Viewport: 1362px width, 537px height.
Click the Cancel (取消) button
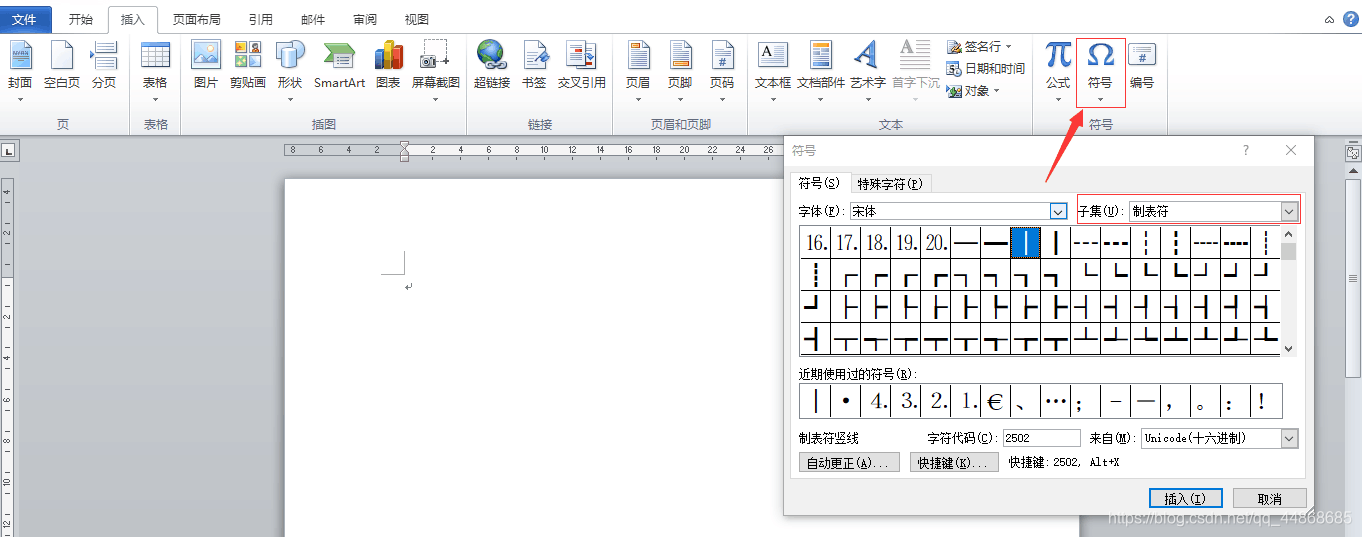tap(1270, 498)
